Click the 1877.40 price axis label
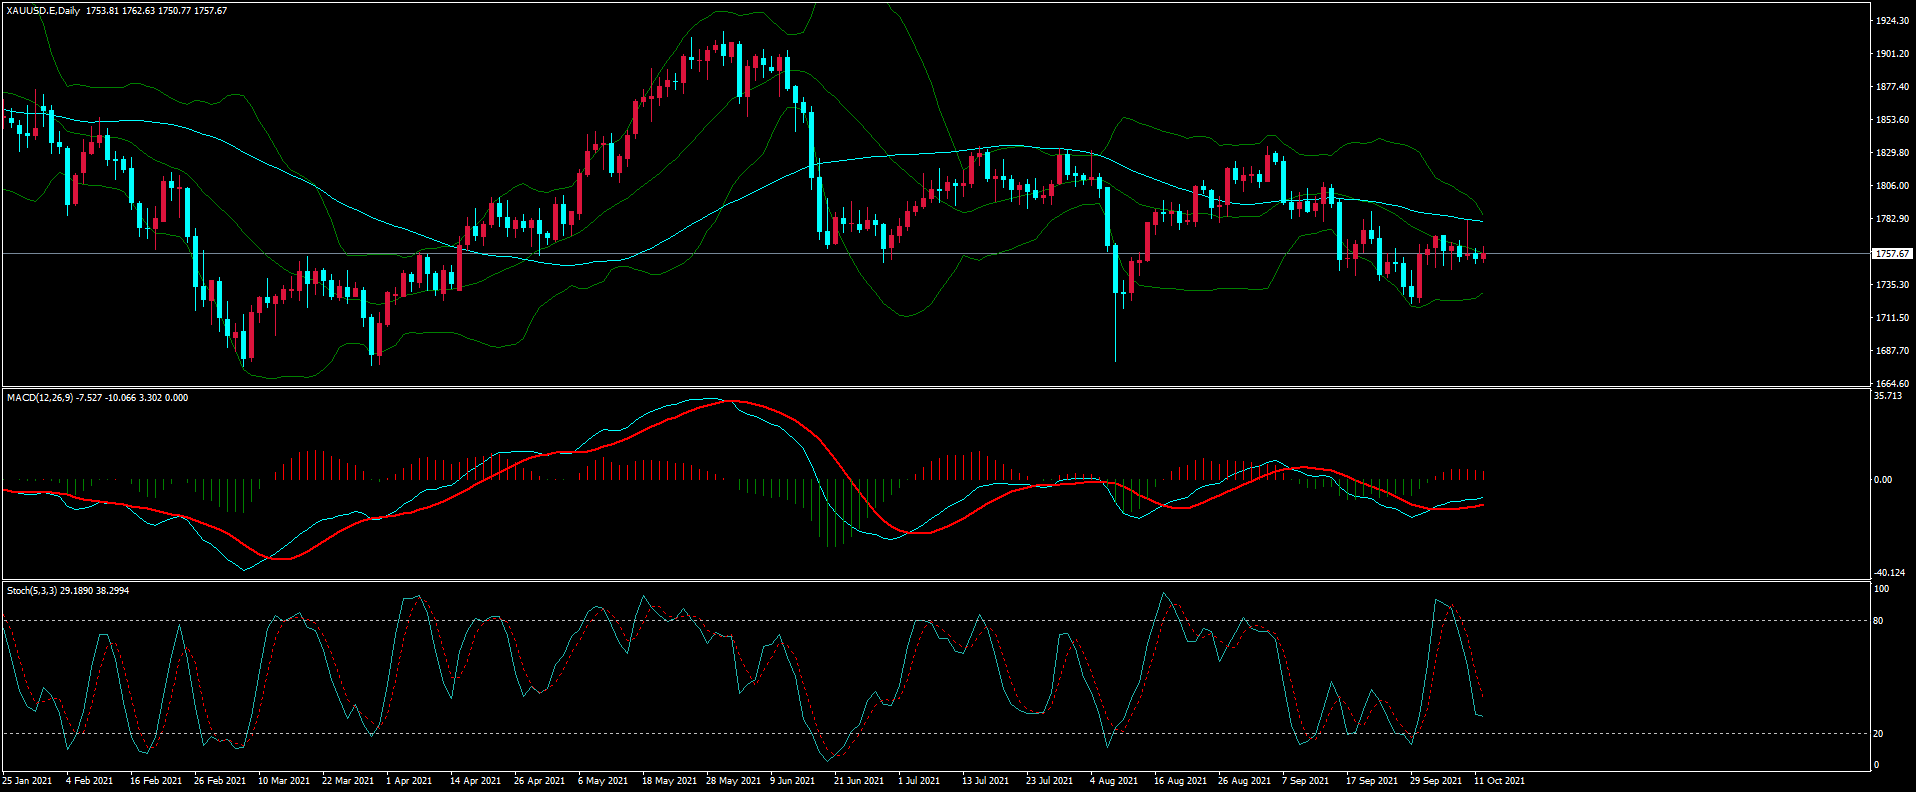The width and height of the screenshot is (1916, 792). click(x=1892, y=87)
